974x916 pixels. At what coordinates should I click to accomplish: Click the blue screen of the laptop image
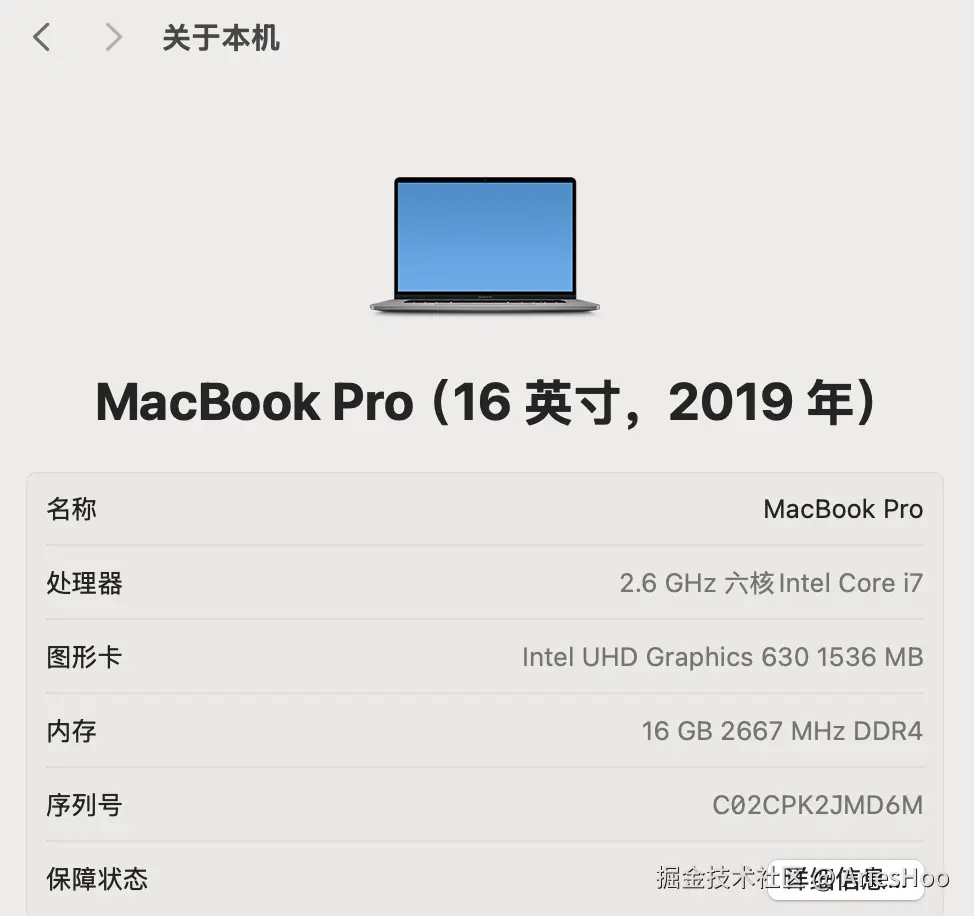tap(485, 237)
